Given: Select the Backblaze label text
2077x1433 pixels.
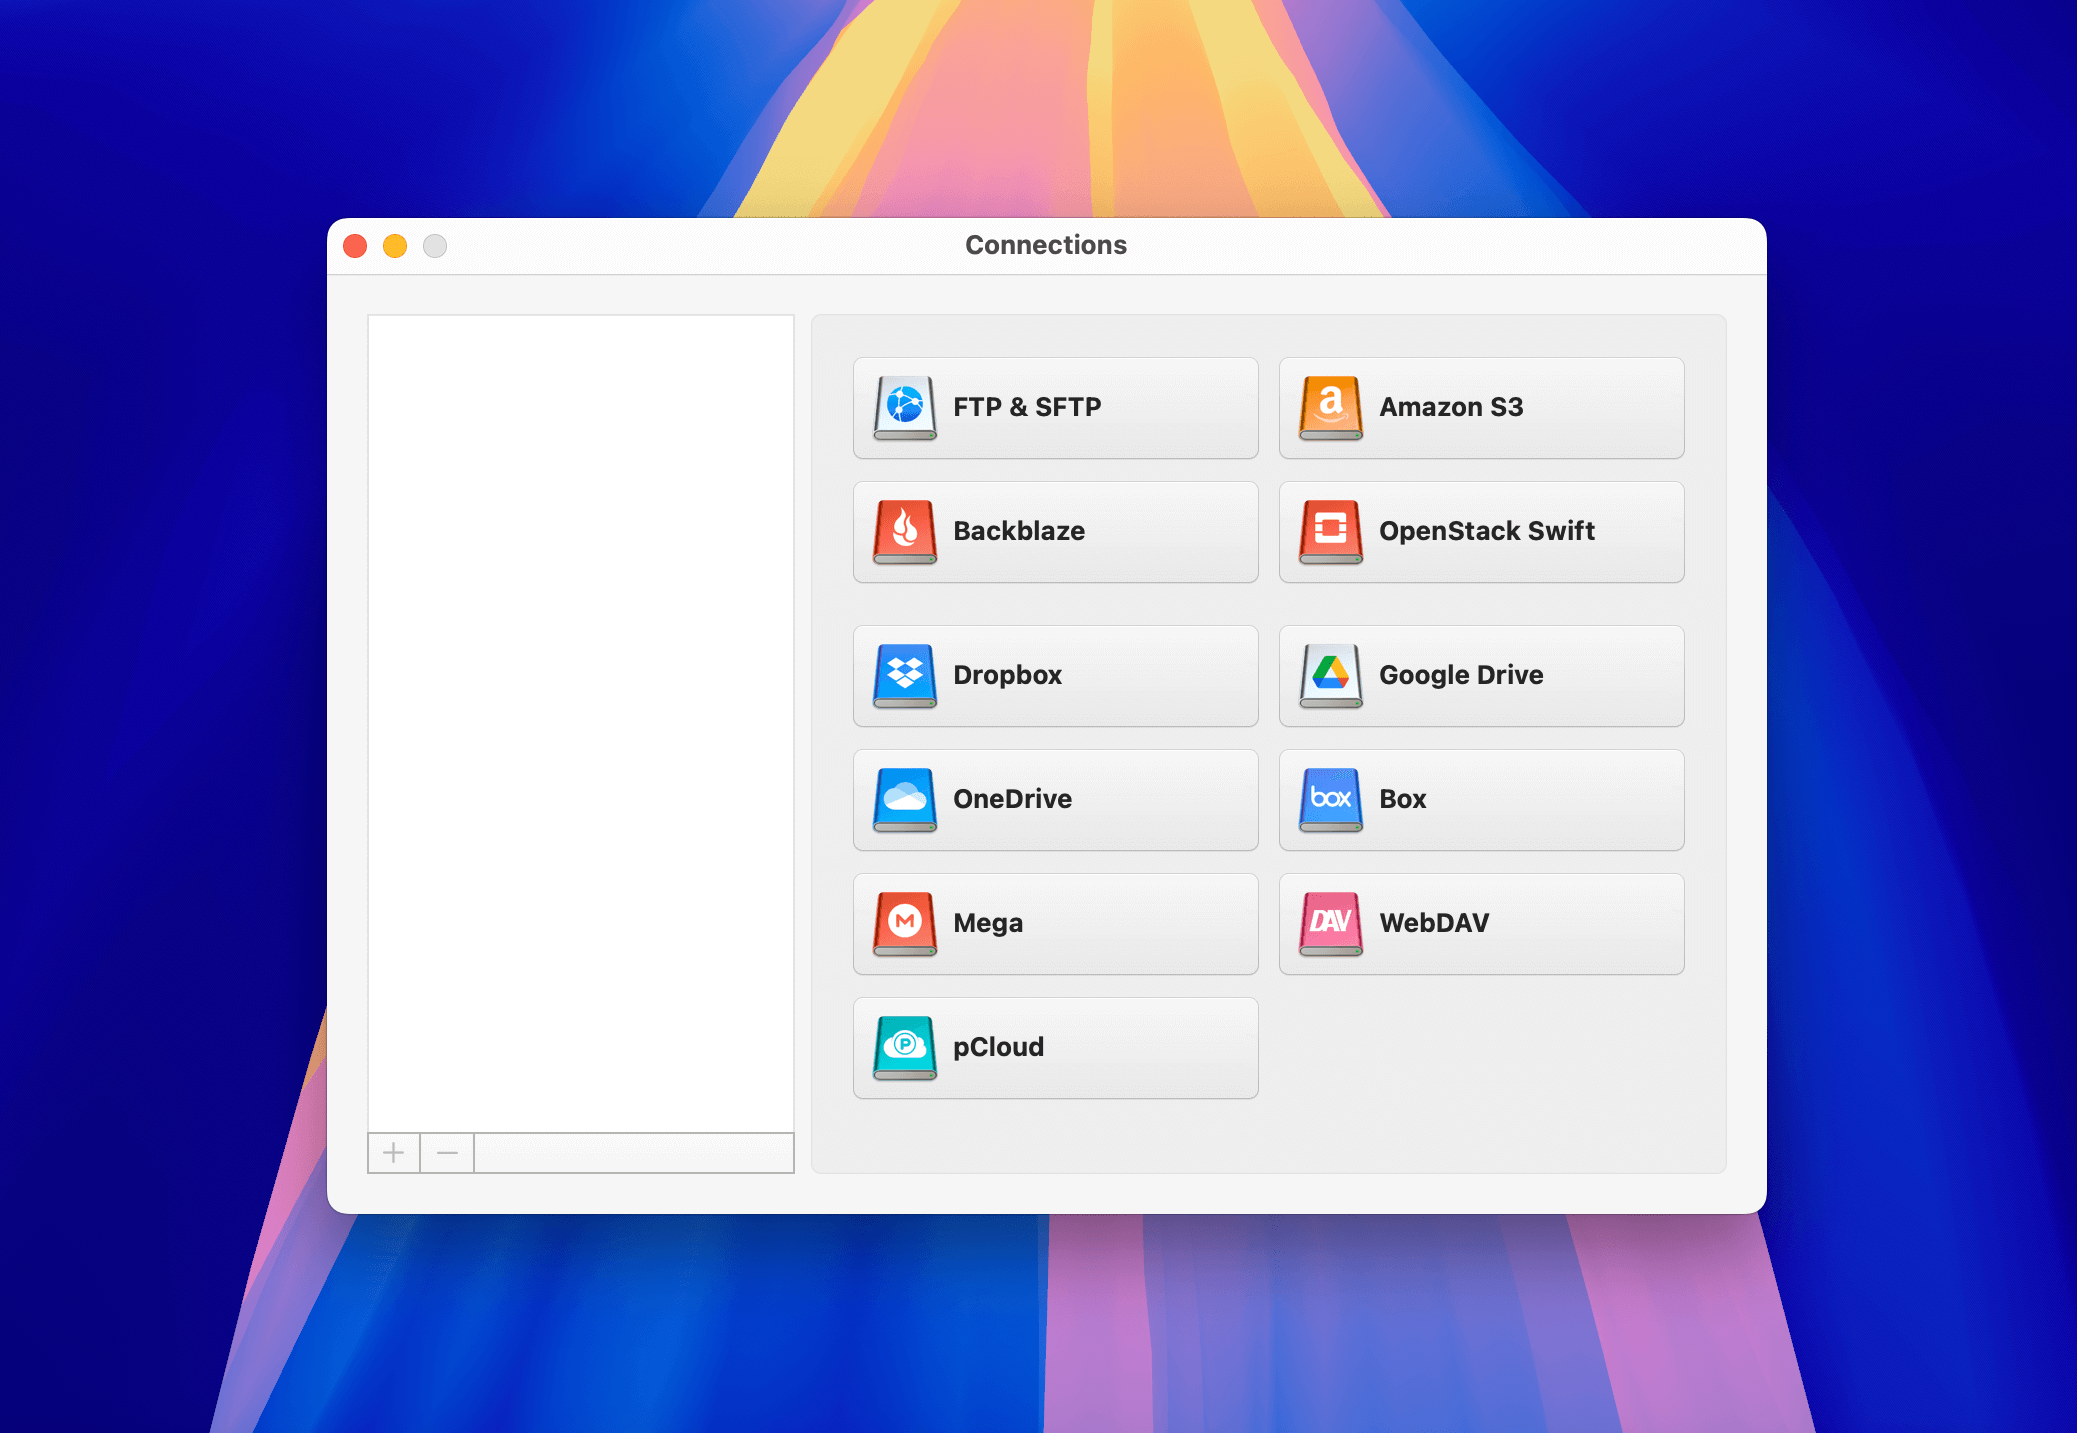Looking at the screenshot, I should (x=1019, y=531).
